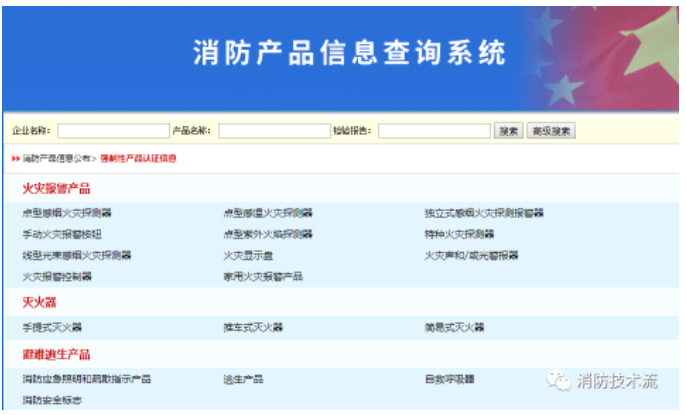
Task: Click 推车式灭火器 link
Action: click(253, 327)
